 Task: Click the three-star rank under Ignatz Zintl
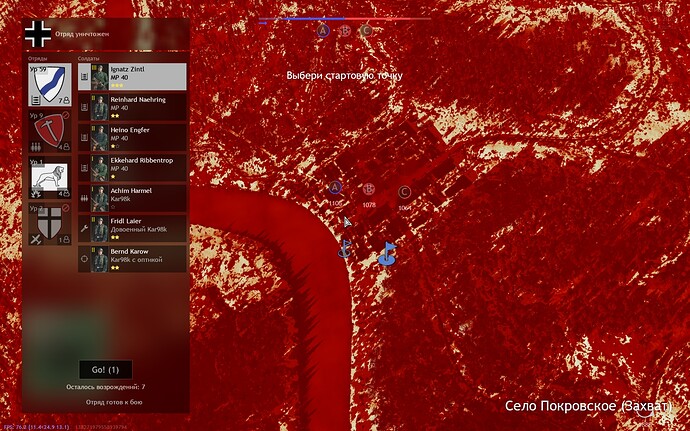pyautogui.click(x=117, y=85)
